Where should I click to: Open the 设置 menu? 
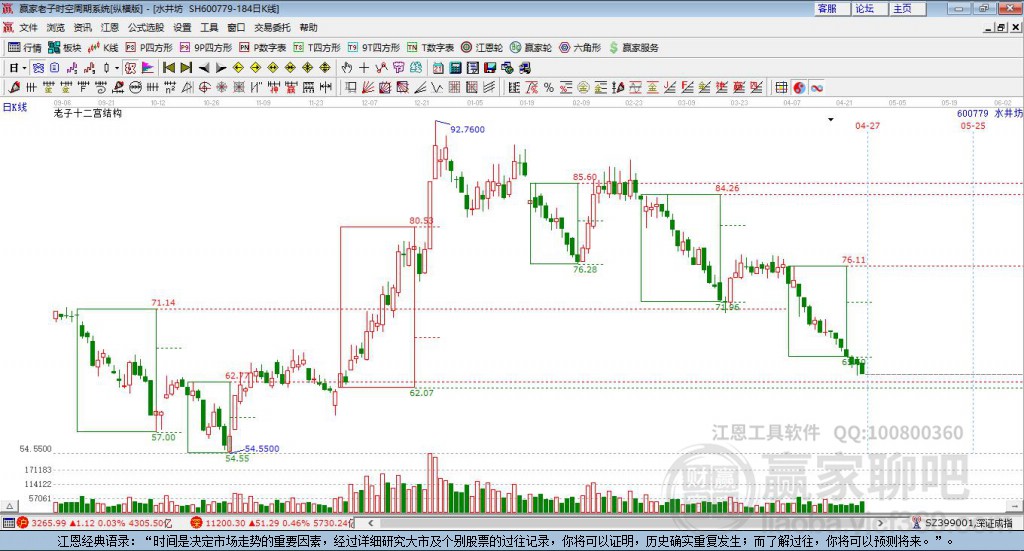click(x=182, y=27)
